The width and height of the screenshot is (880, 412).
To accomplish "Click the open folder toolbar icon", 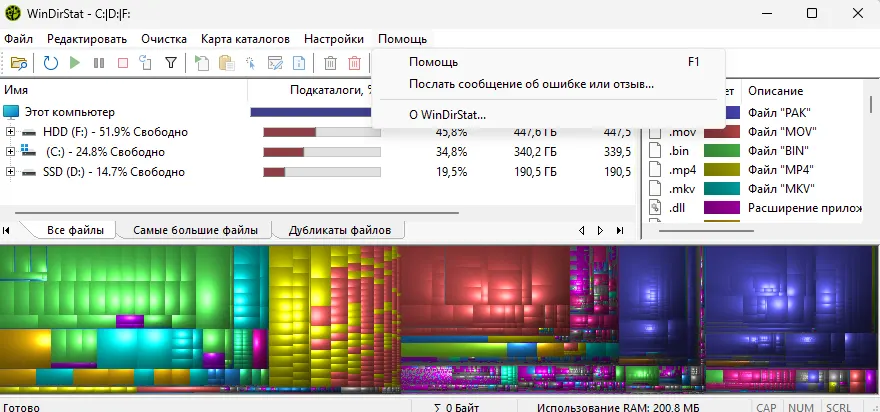I will (x=18, y=63).
